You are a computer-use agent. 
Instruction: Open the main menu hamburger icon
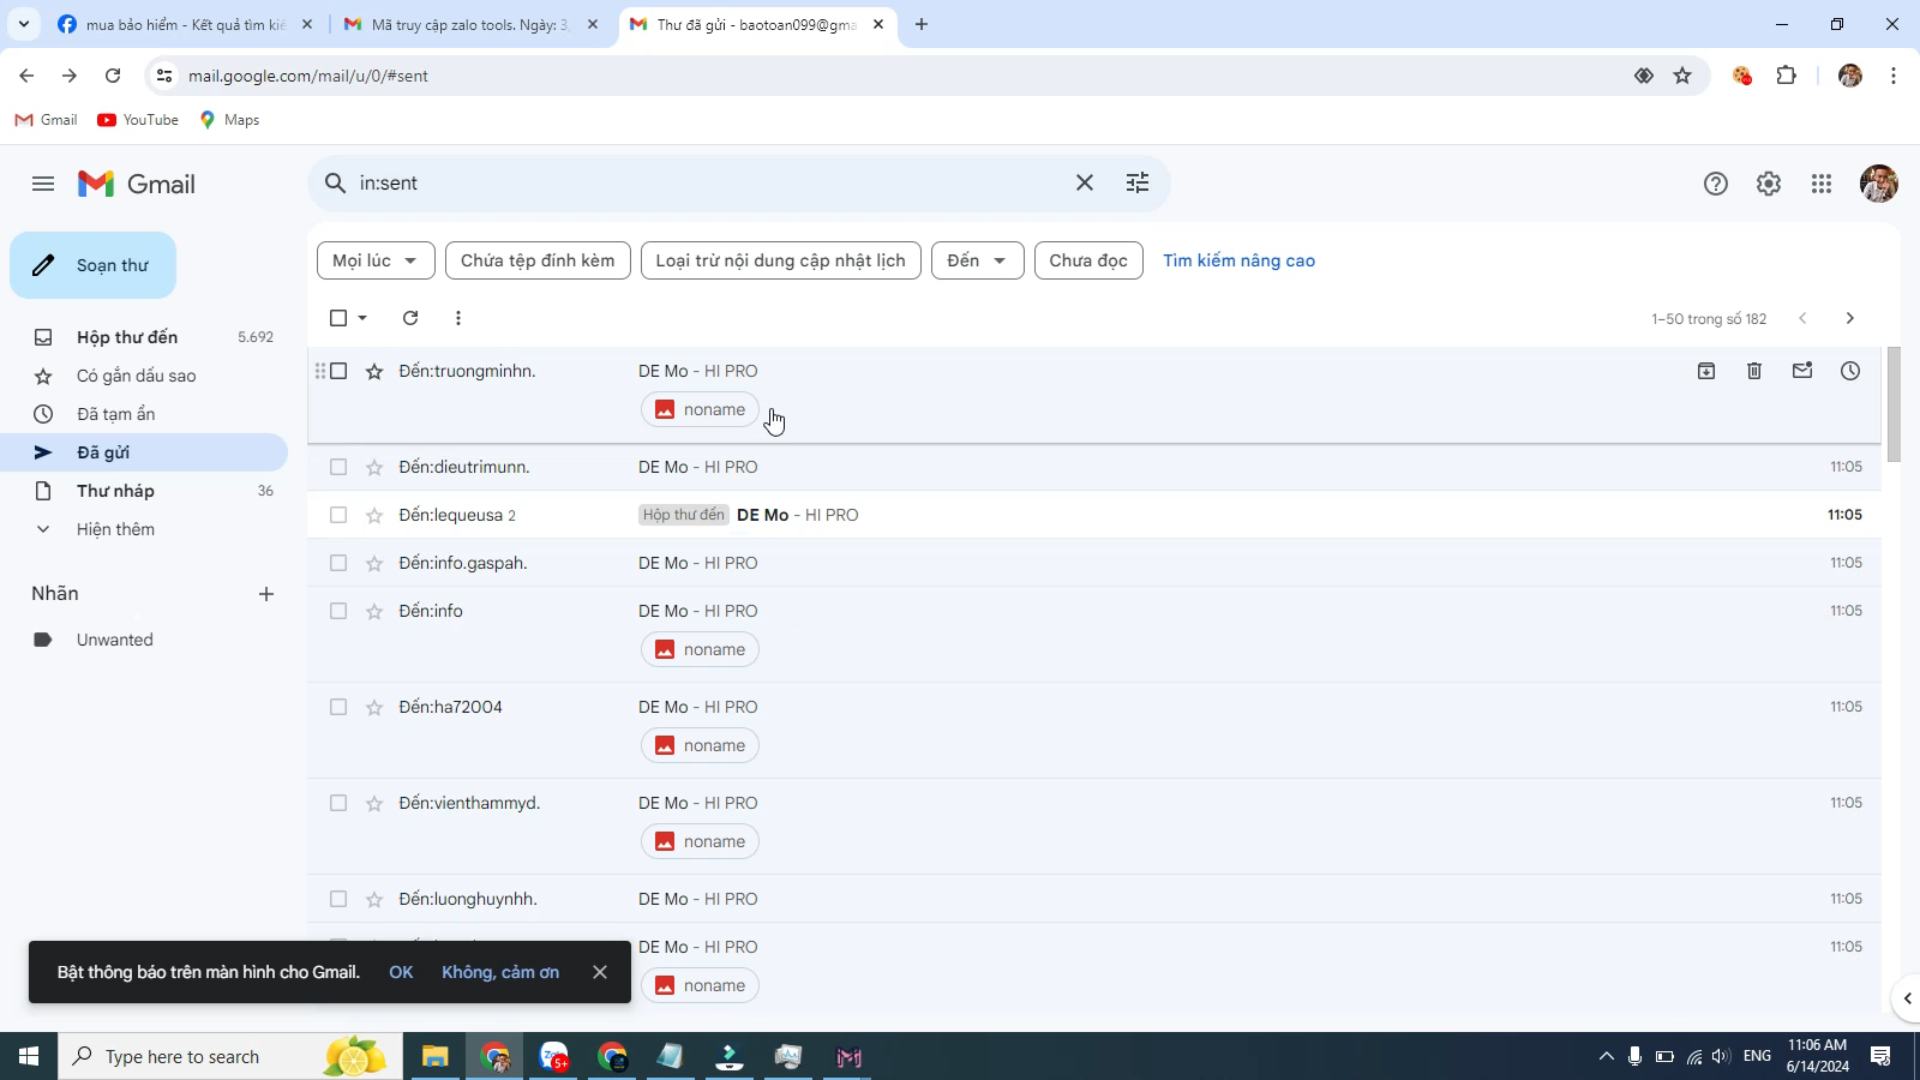click(43, 184)
